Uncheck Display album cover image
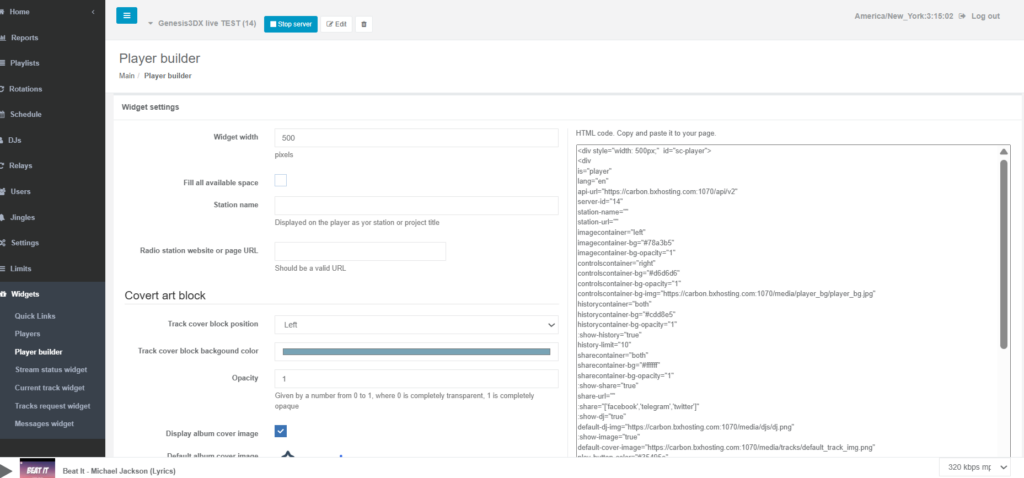 point(281,431)
